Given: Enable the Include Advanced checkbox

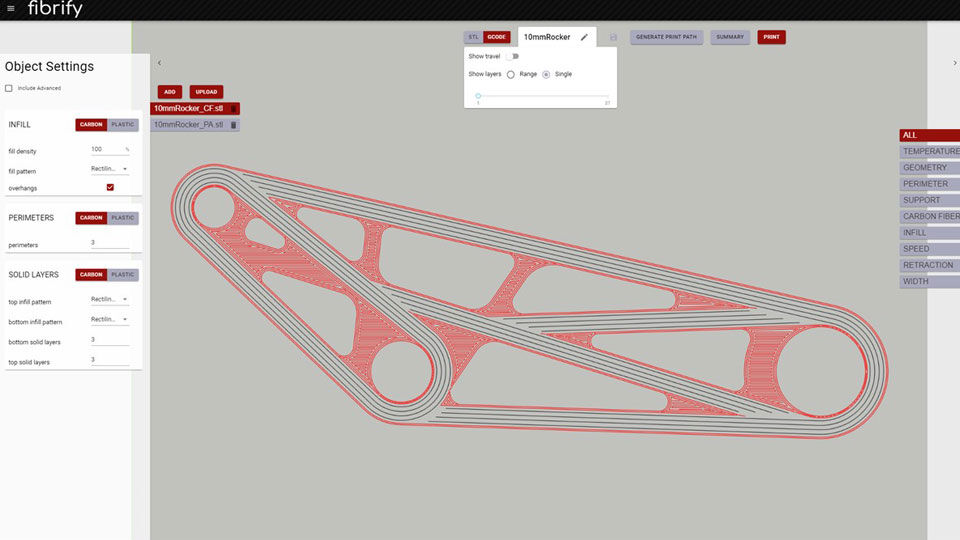Looking at the screenshot, I should tap(9, 88).
